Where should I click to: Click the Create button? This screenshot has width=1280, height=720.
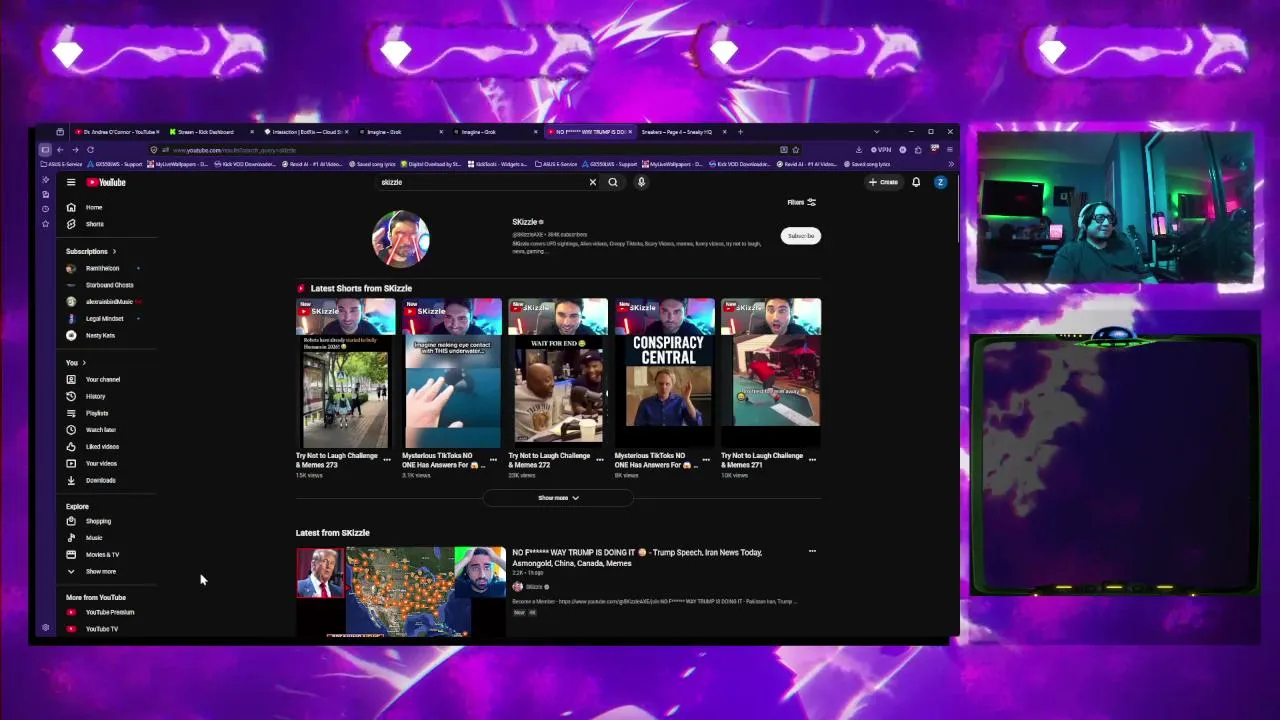point(884,182)
